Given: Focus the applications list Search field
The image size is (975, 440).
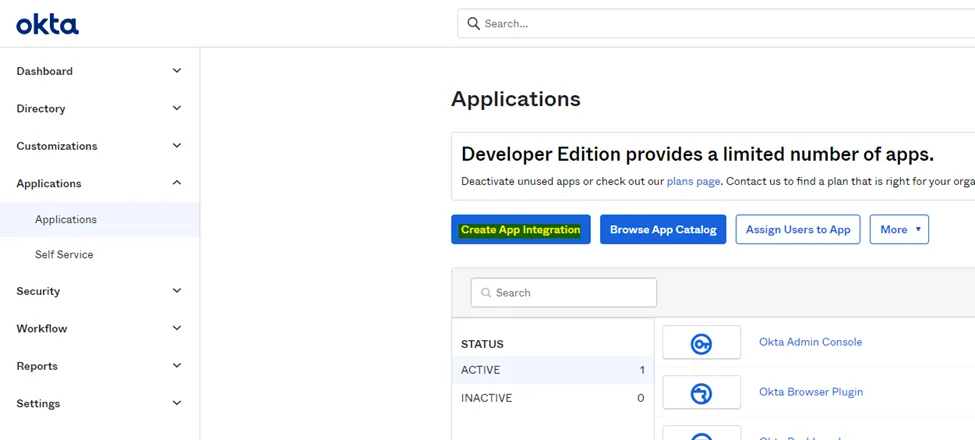Looking at the screenshot, I should 563,293.
